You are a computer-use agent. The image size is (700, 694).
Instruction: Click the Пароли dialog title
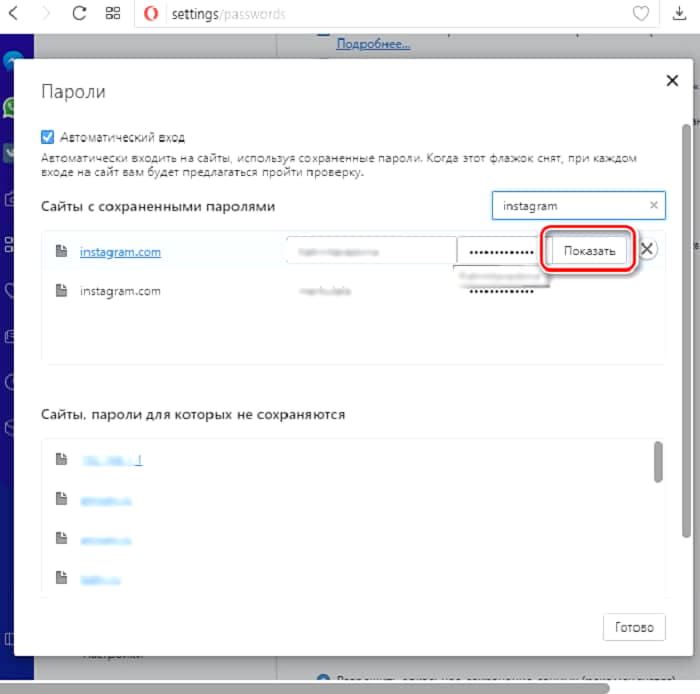tap(73, 91)
